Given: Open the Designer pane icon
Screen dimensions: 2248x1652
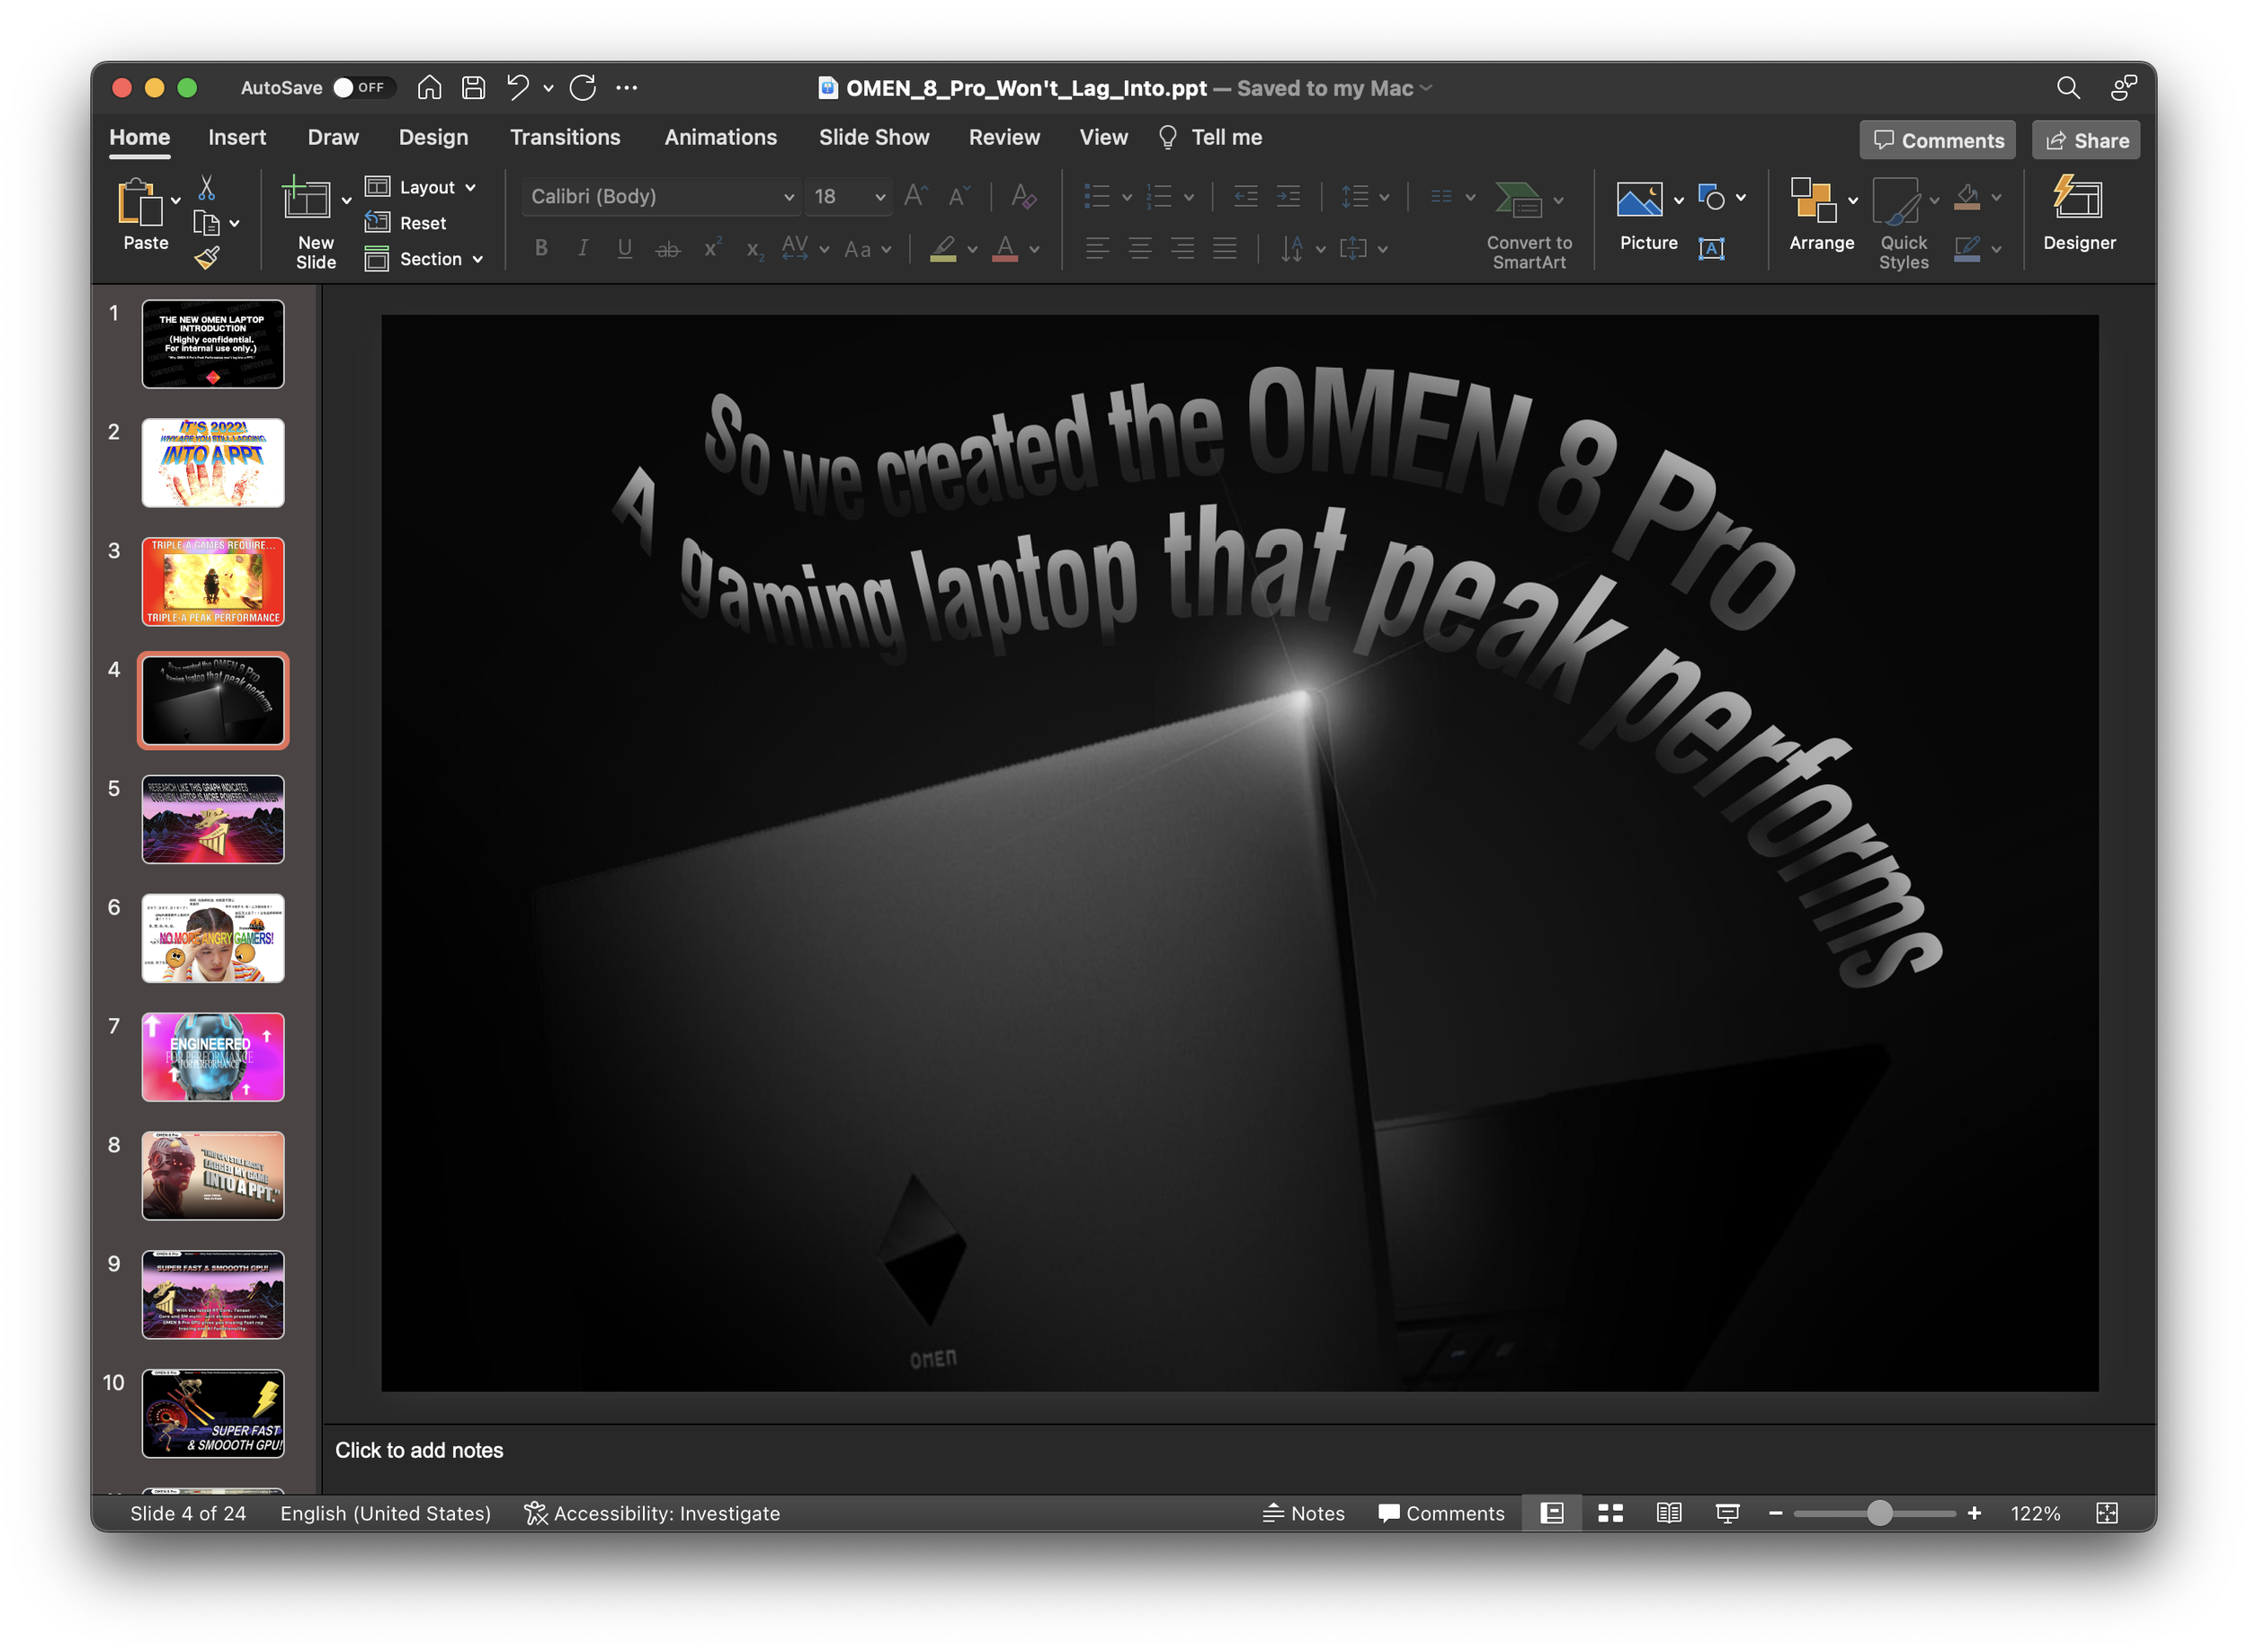Looking at the screenshot, I should [x=2078, y=198].
